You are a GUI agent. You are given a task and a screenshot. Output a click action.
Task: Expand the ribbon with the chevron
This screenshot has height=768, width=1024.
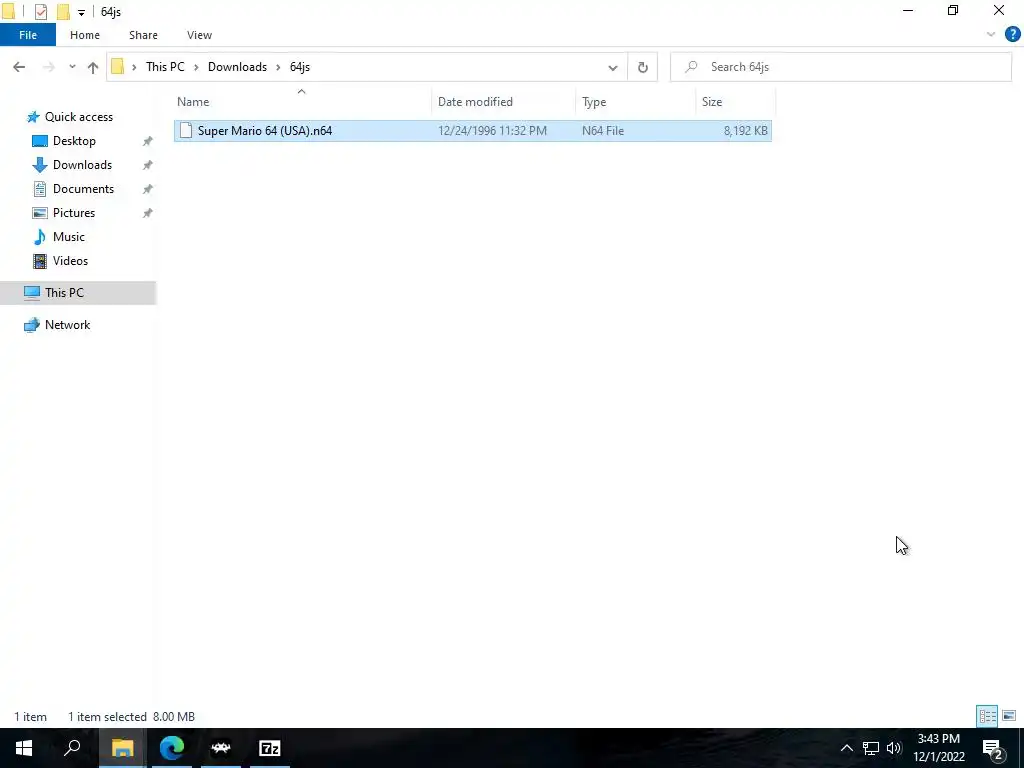coord(991,35)
